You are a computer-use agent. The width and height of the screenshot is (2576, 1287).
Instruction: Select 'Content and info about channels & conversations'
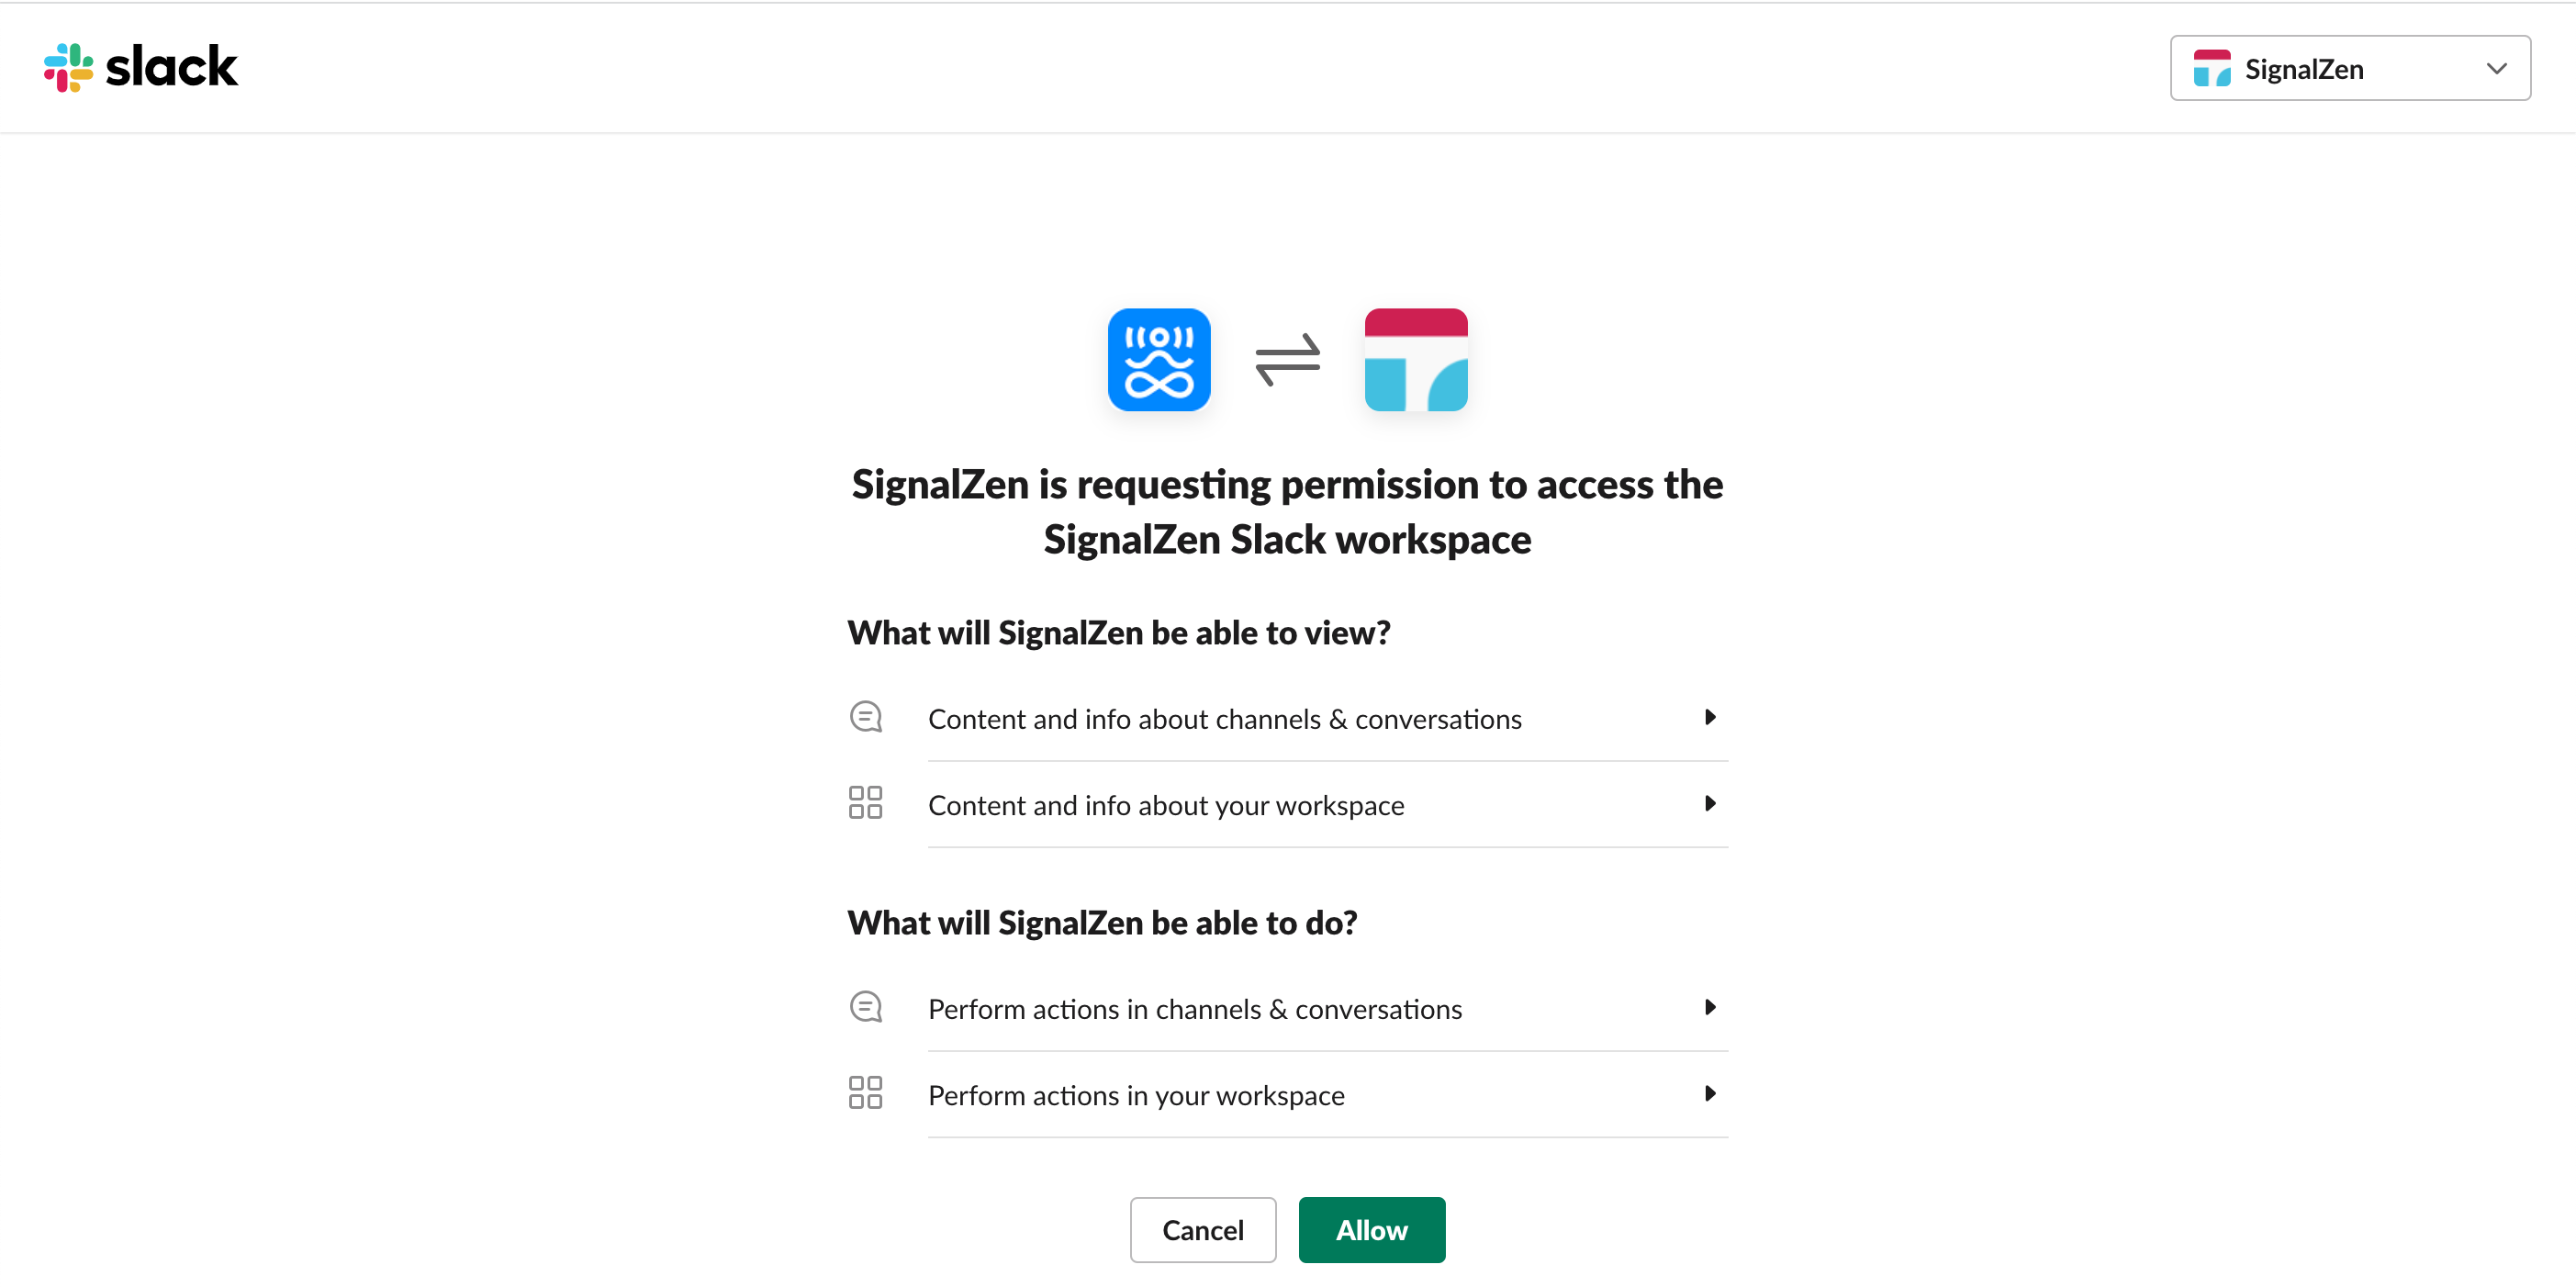(x=1225, y=720)
